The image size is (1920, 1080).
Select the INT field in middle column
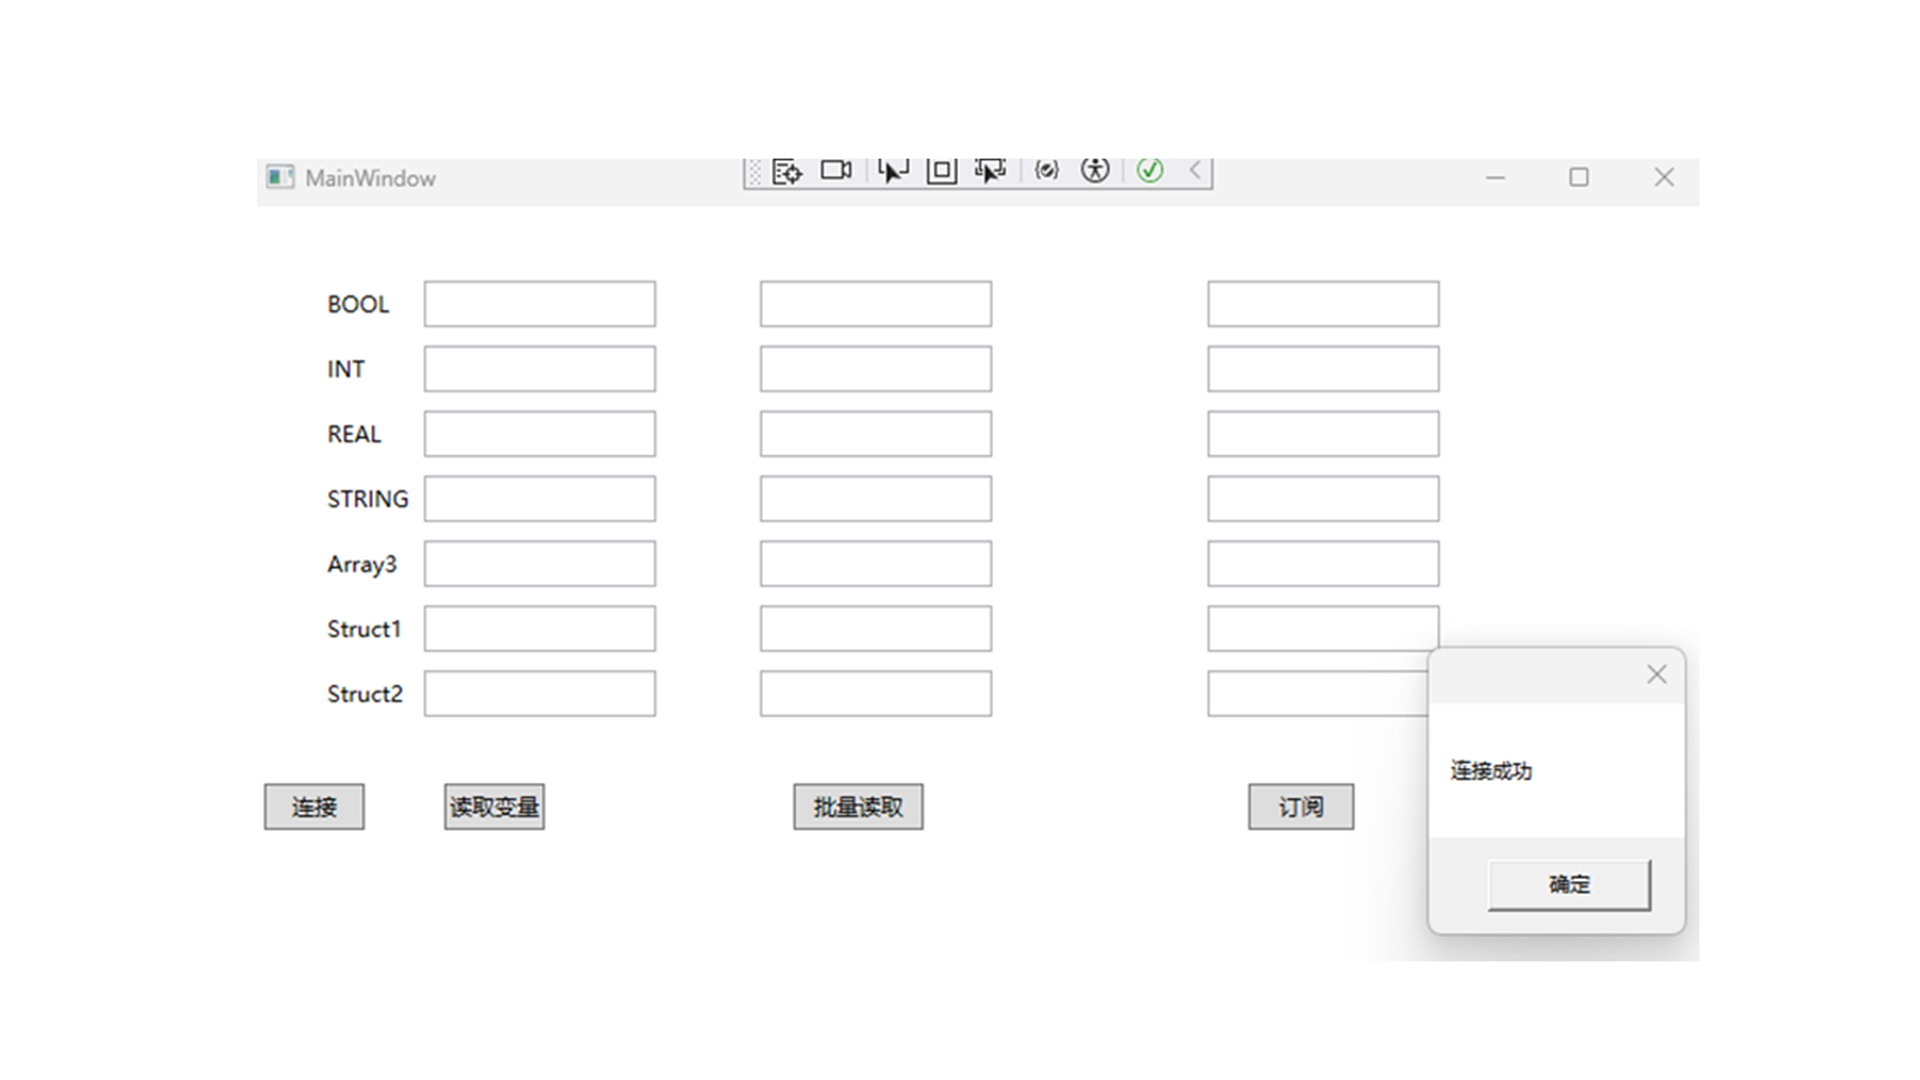[x=876, y=369]
